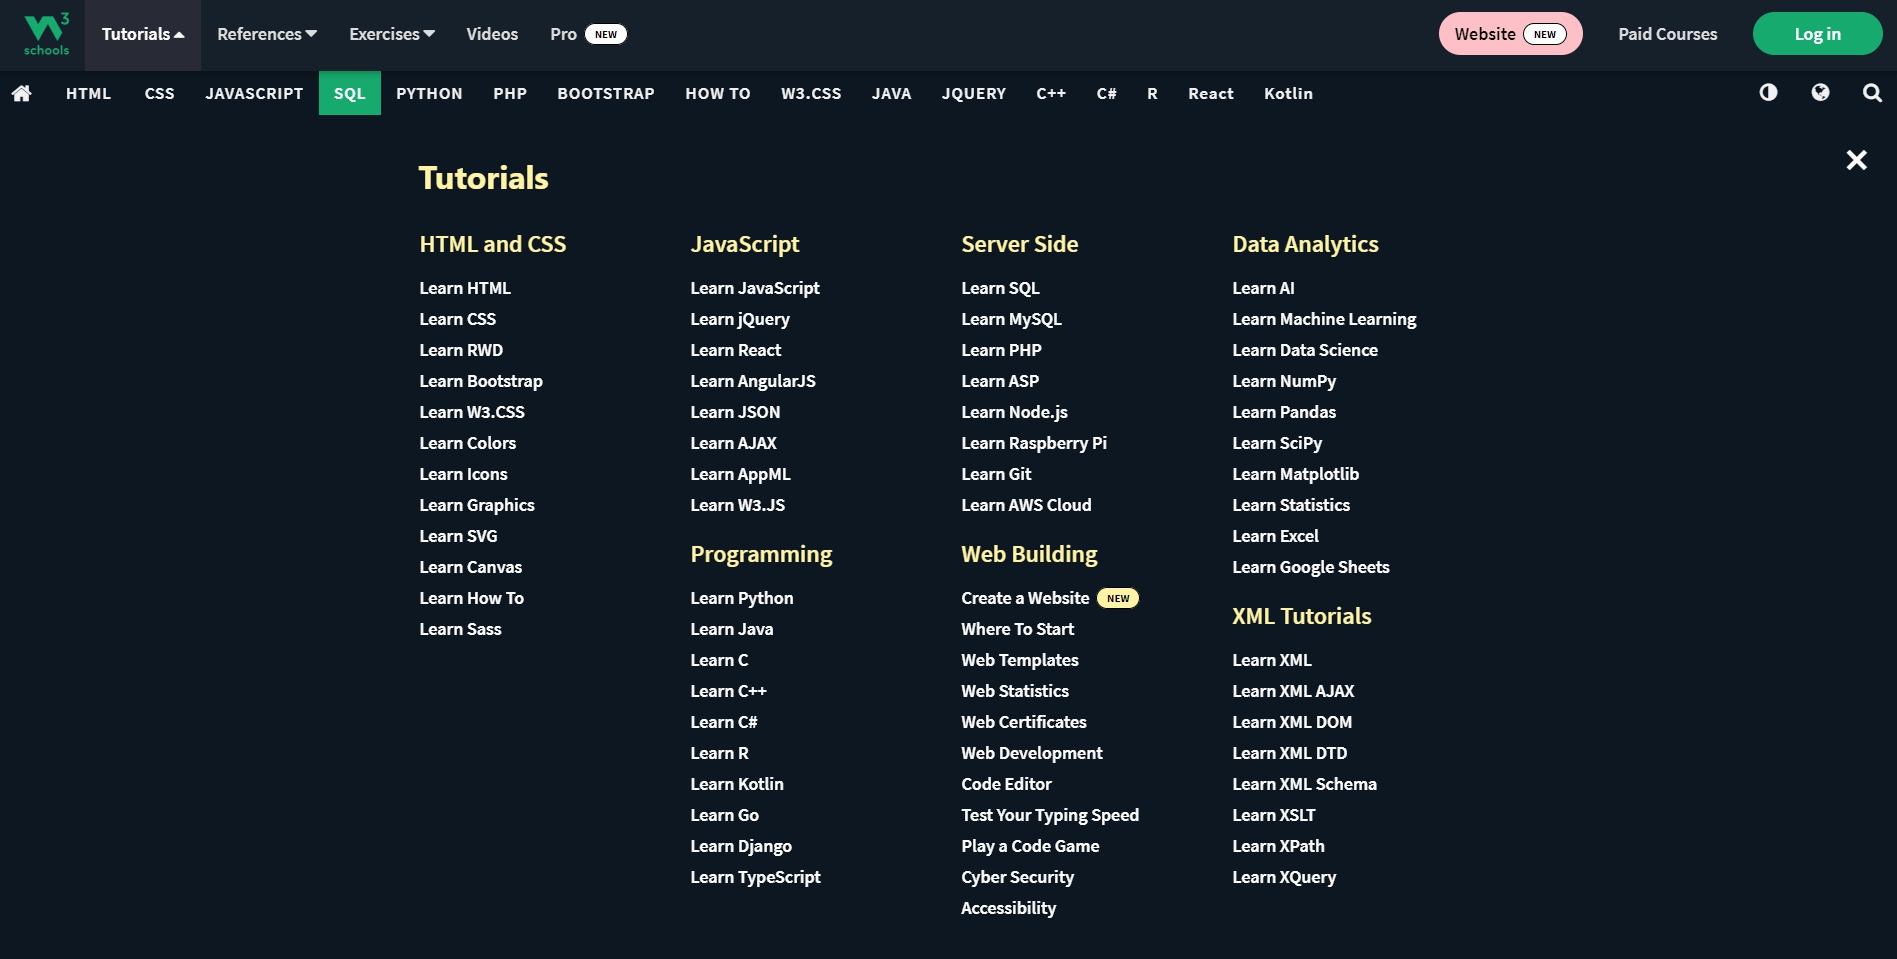
Task: Open Learn XML Schema link
Action: tap(1304, 784)
